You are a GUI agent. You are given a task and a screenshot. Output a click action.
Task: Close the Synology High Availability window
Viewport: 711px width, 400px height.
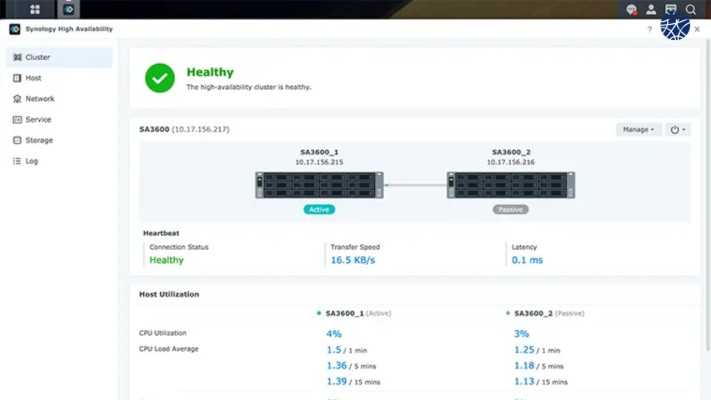tap(697, 29)
